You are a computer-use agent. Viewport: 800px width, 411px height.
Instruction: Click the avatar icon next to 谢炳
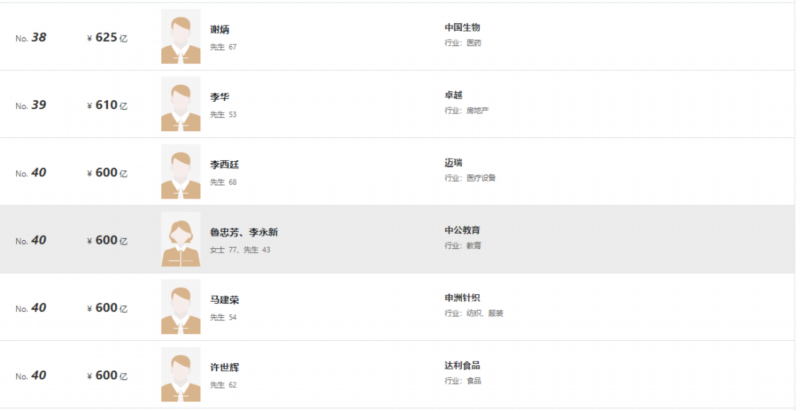[181, 36]
